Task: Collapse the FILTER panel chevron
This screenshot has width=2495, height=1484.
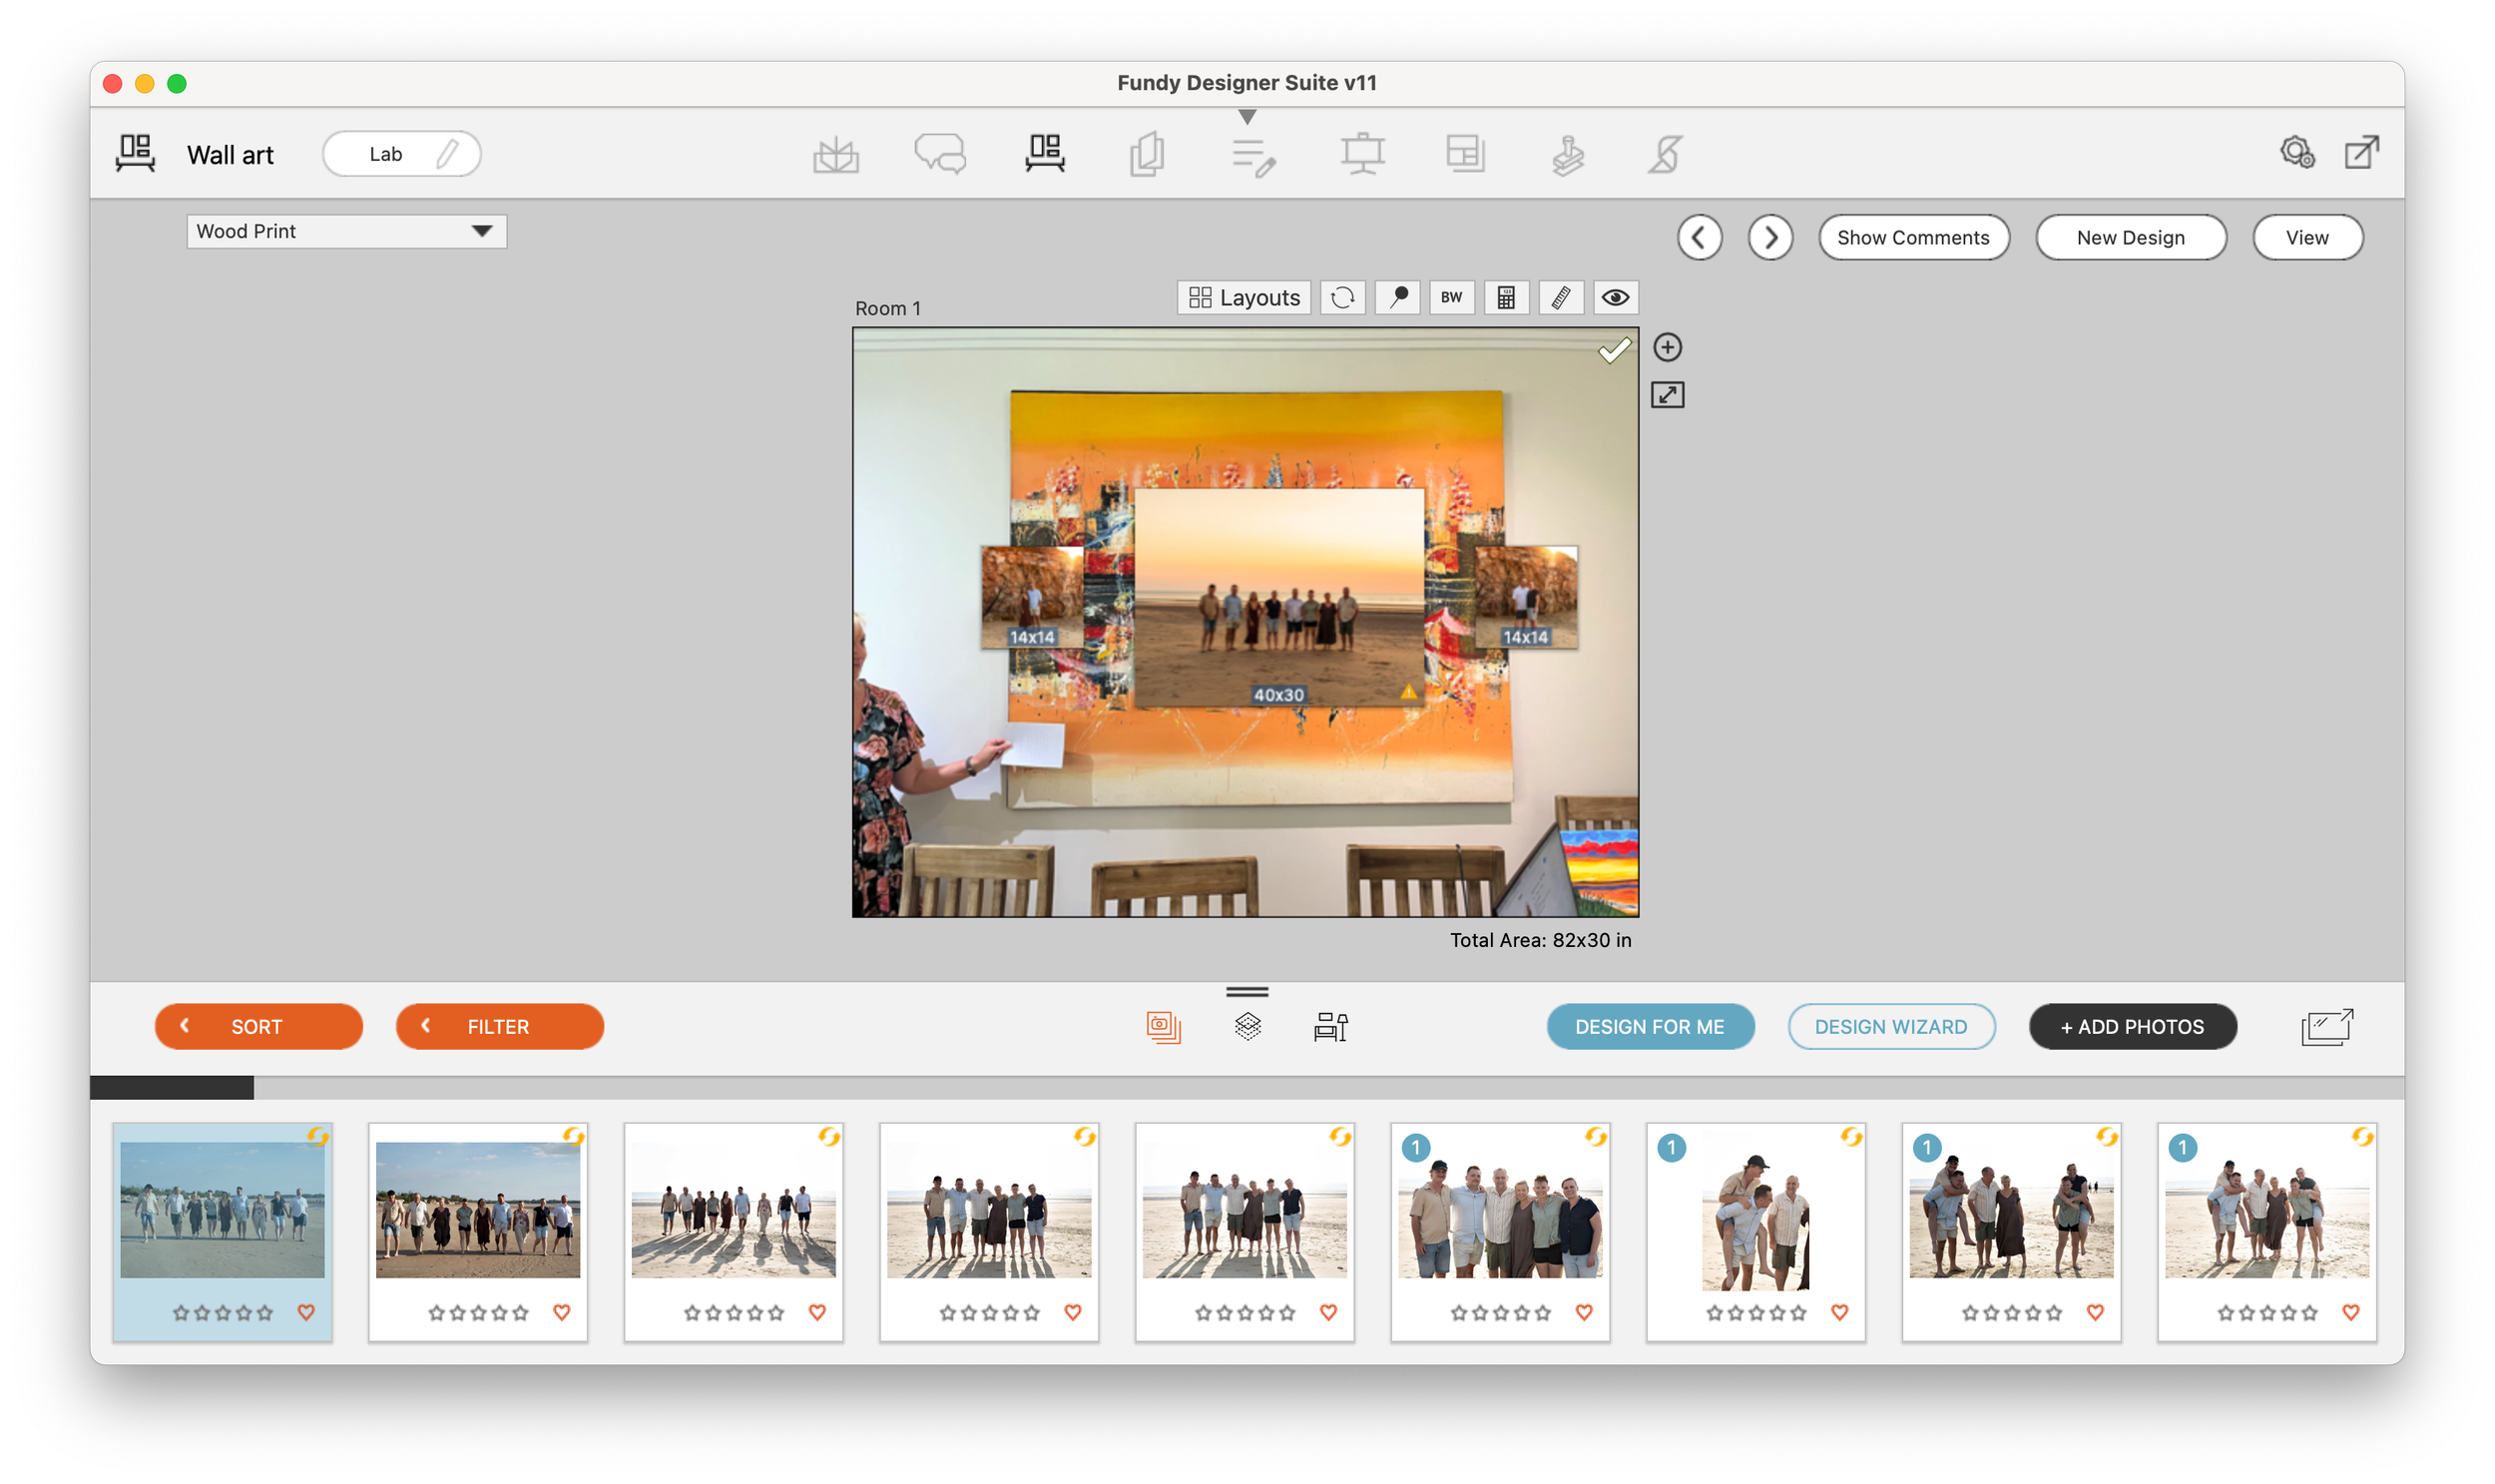Action: (427, 1026)
